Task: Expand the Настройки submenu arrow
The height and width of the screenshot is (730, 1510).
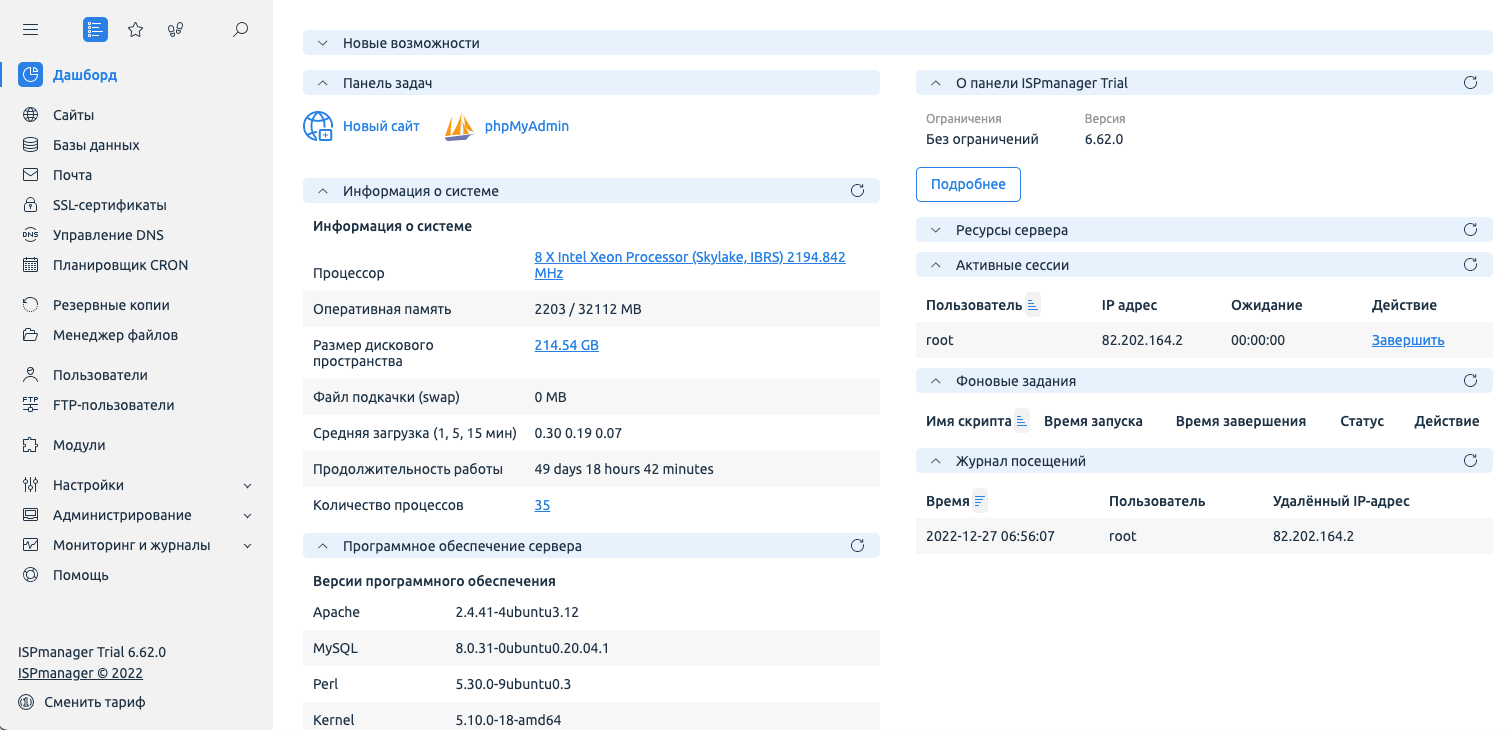Action: (x=248, y=485)
